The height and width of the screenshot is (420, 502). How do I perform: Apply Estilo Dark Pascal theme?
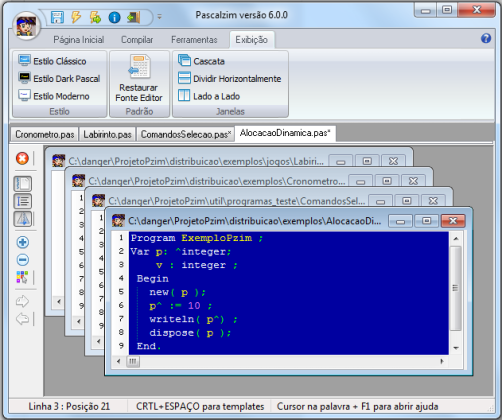point(59,79)
